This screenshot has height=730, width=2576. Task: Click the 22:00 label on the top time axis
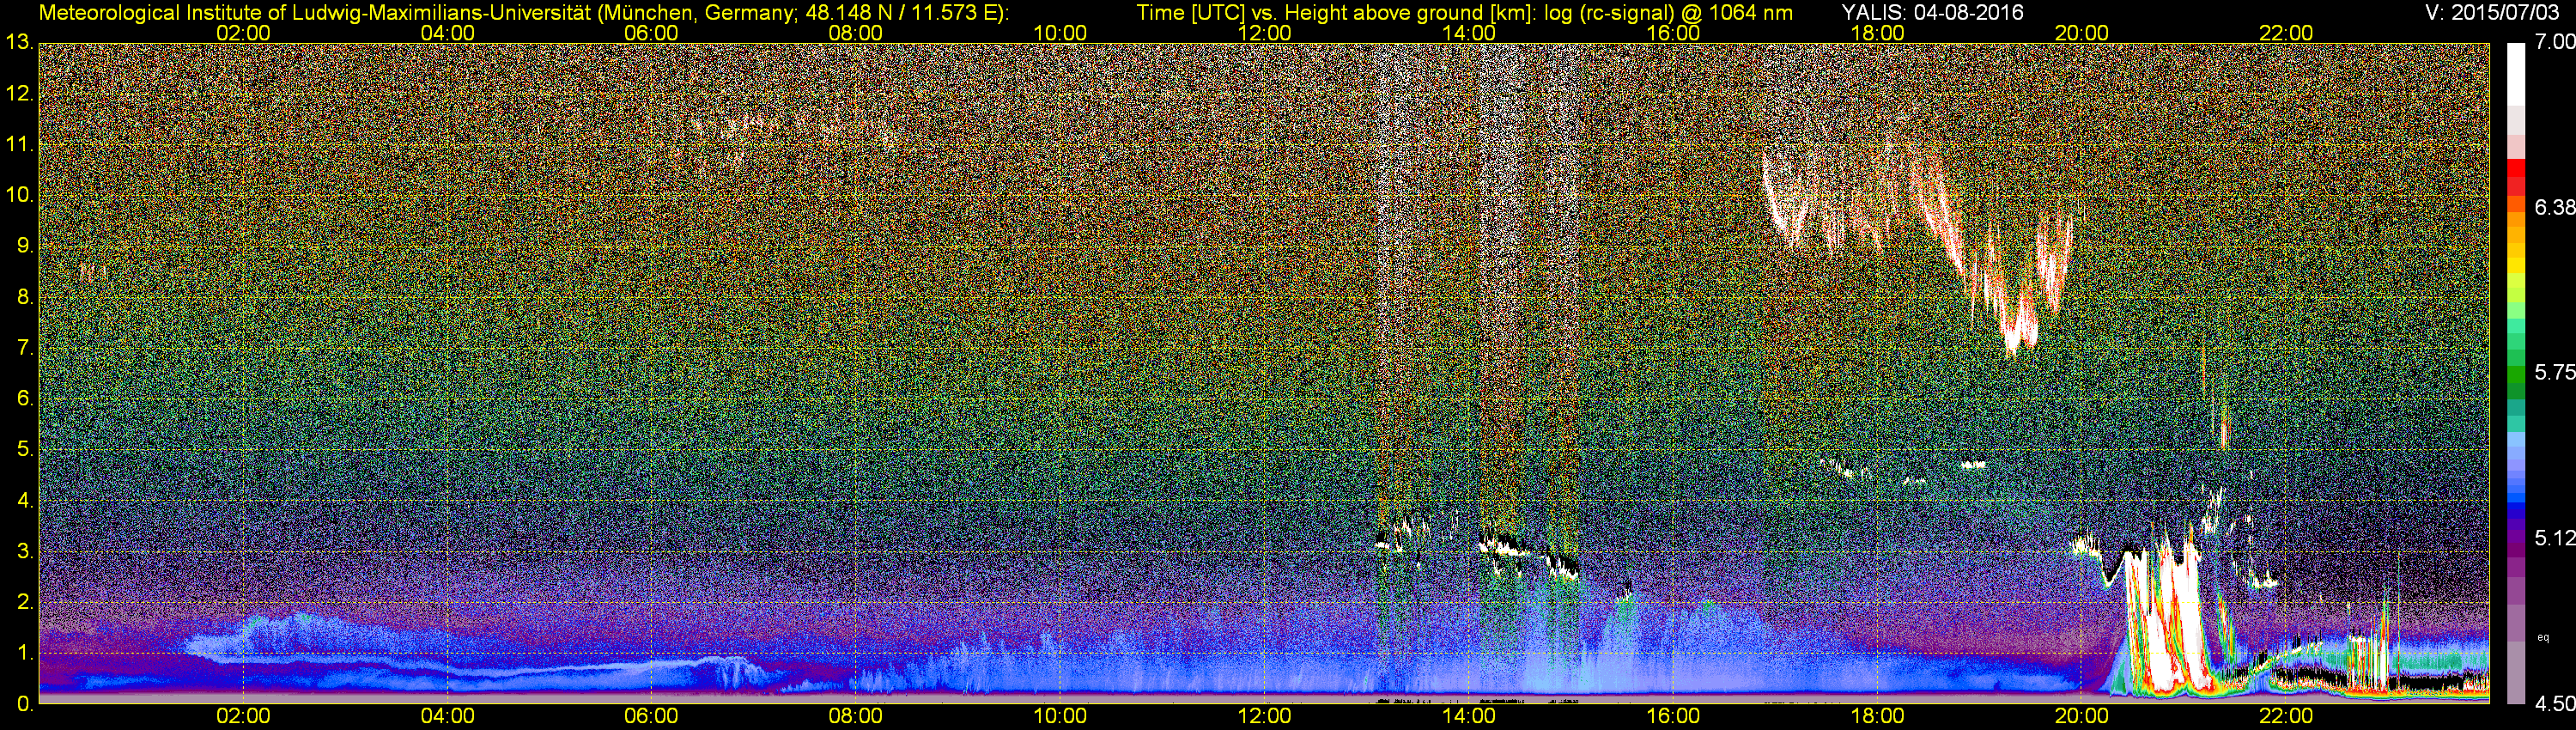pyautogui.click(x=2286, y=33)
